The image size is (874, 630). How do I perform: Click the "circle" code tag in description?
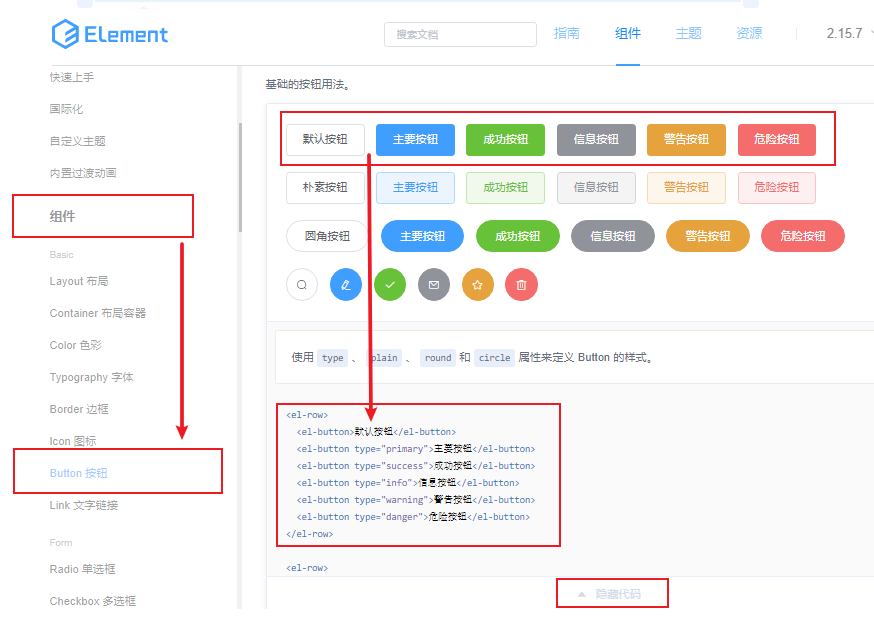click(494, 358)
